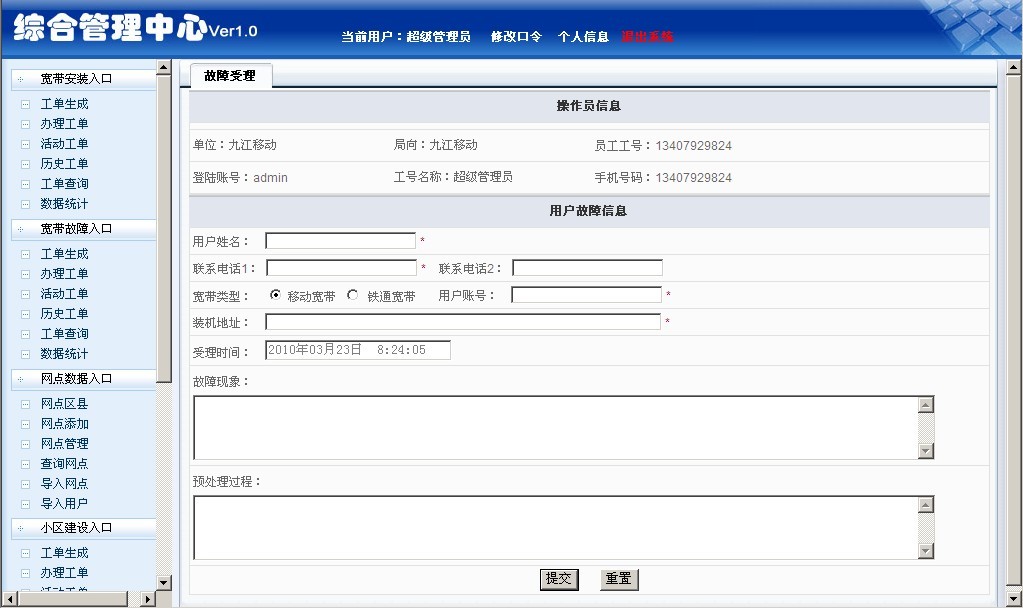Open 个人信息 in the top navigation
This screenshot has width=1023, height=608.
583,37
